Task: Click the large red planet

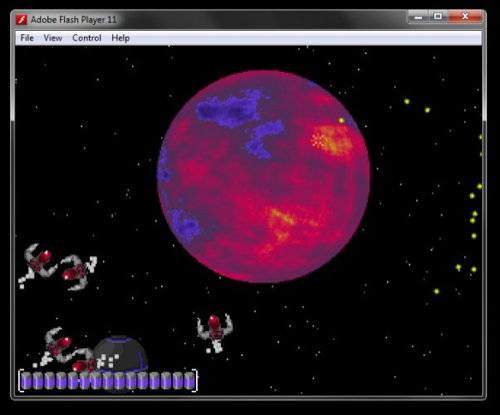Action: [x=263, y=176]
